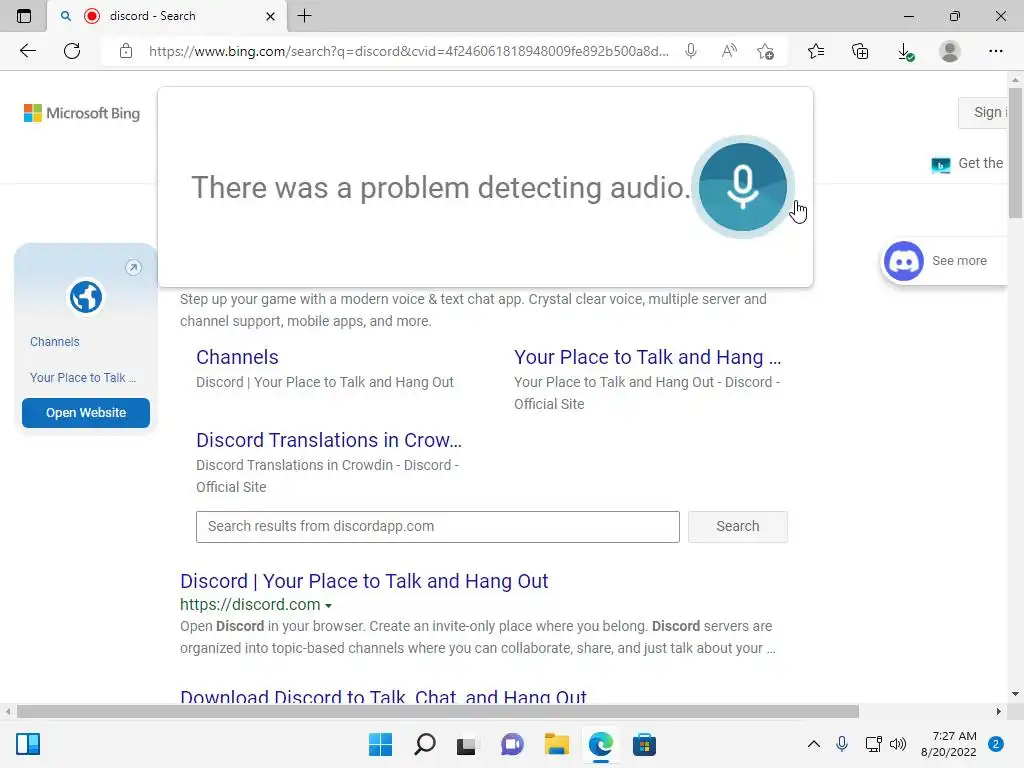Open a new tab

(304, 16)
